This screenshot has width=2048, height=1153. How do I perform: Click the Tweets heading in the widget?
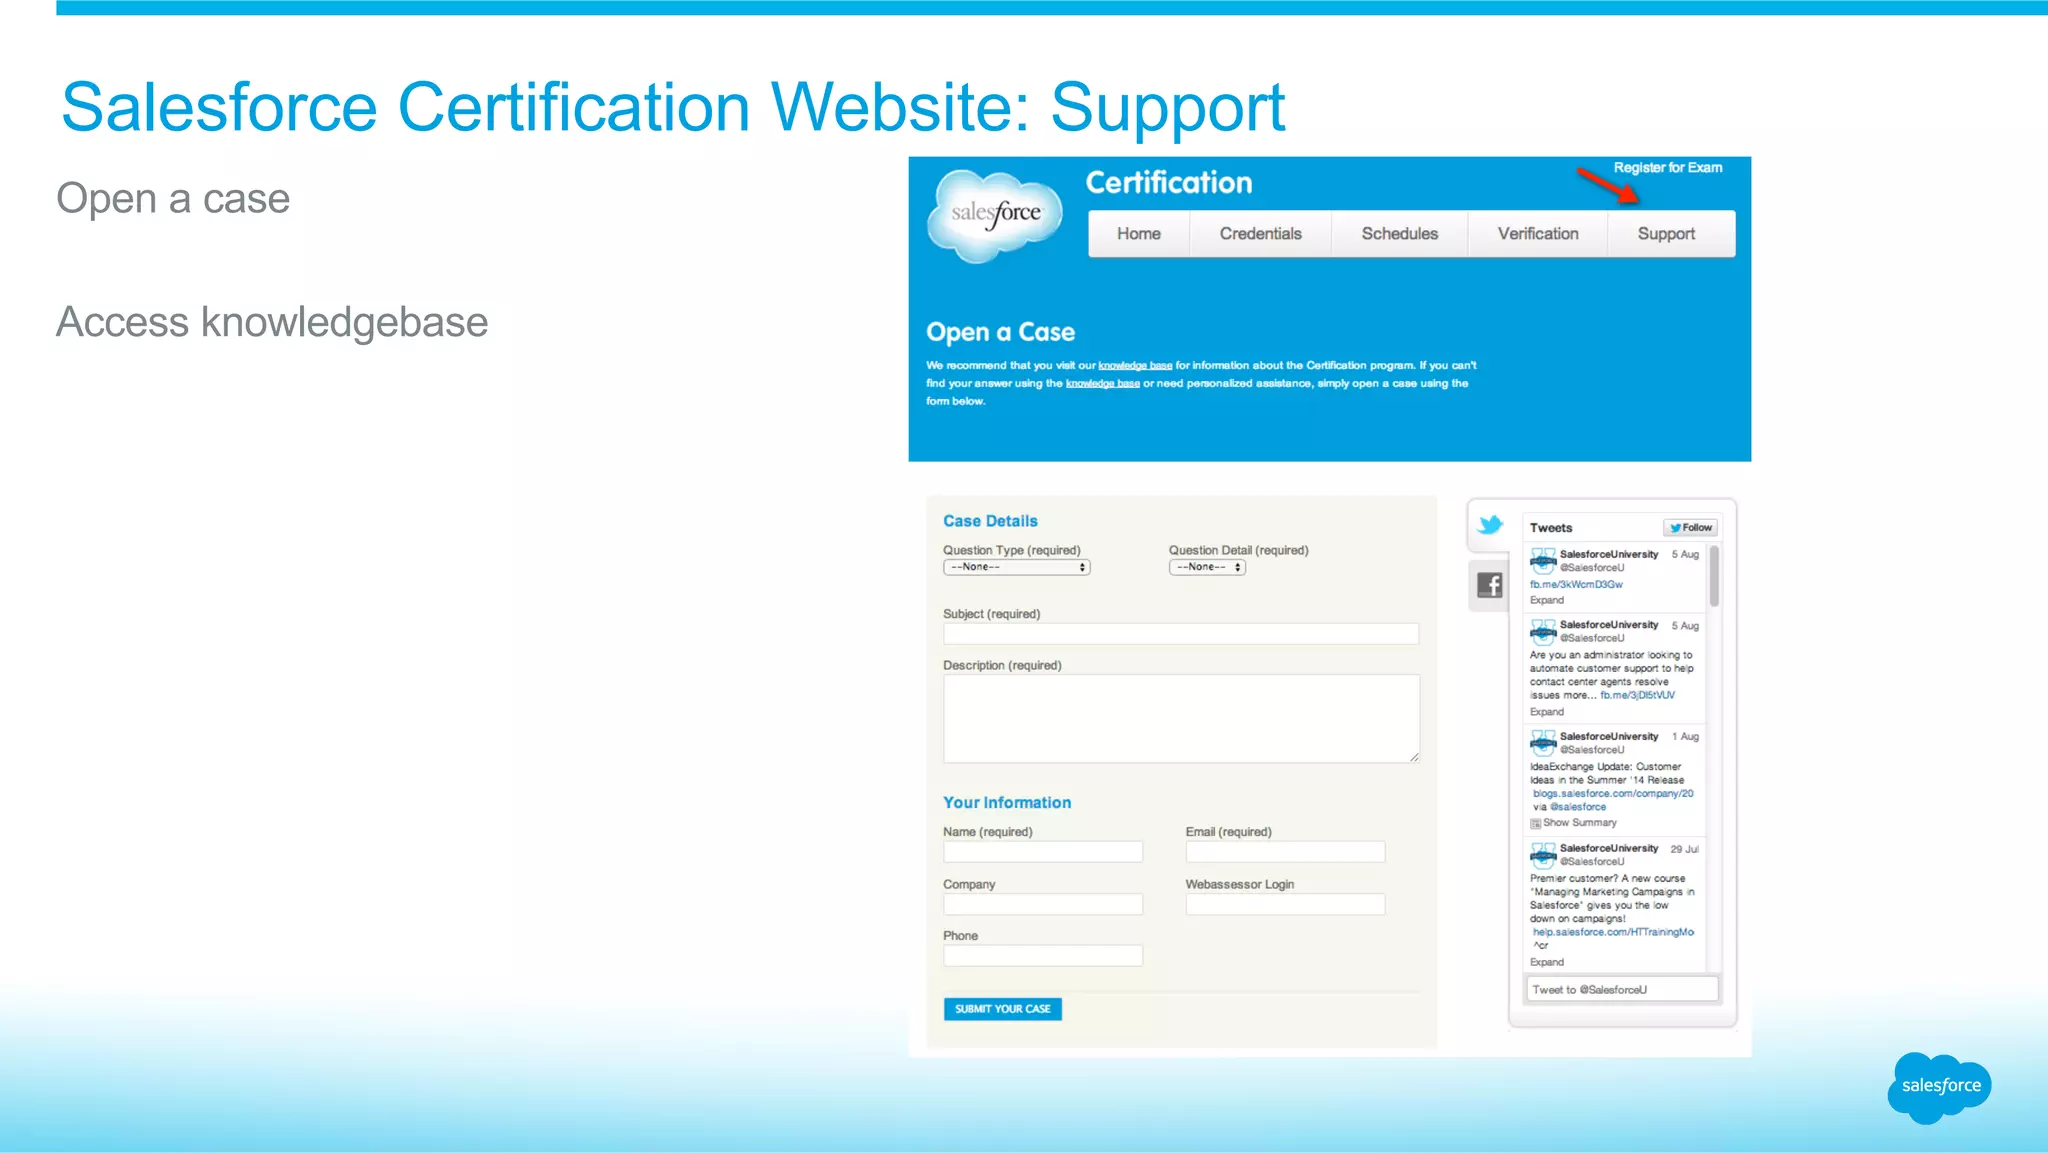(1551, 528)
